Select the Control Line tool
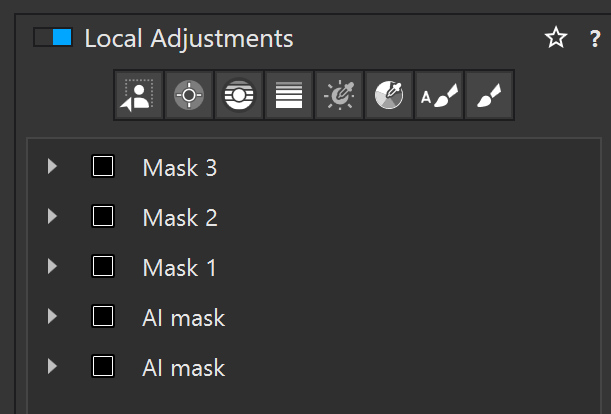 click(x=239, y=95)
